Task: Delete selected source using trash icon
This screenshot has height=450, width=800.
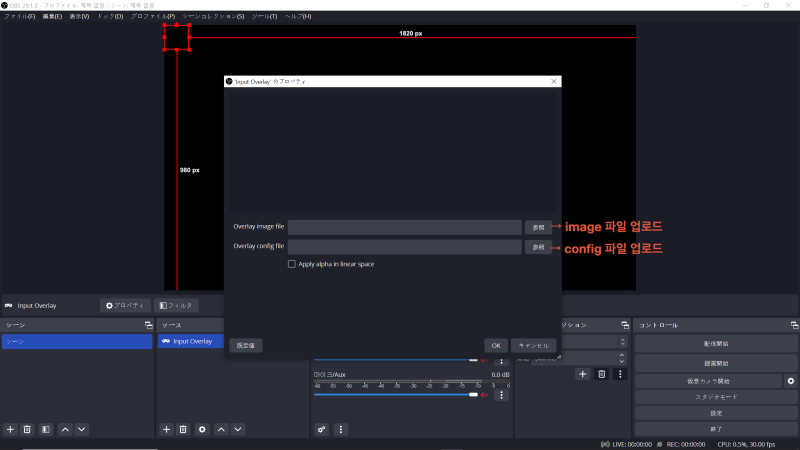Action: (183, 429)
